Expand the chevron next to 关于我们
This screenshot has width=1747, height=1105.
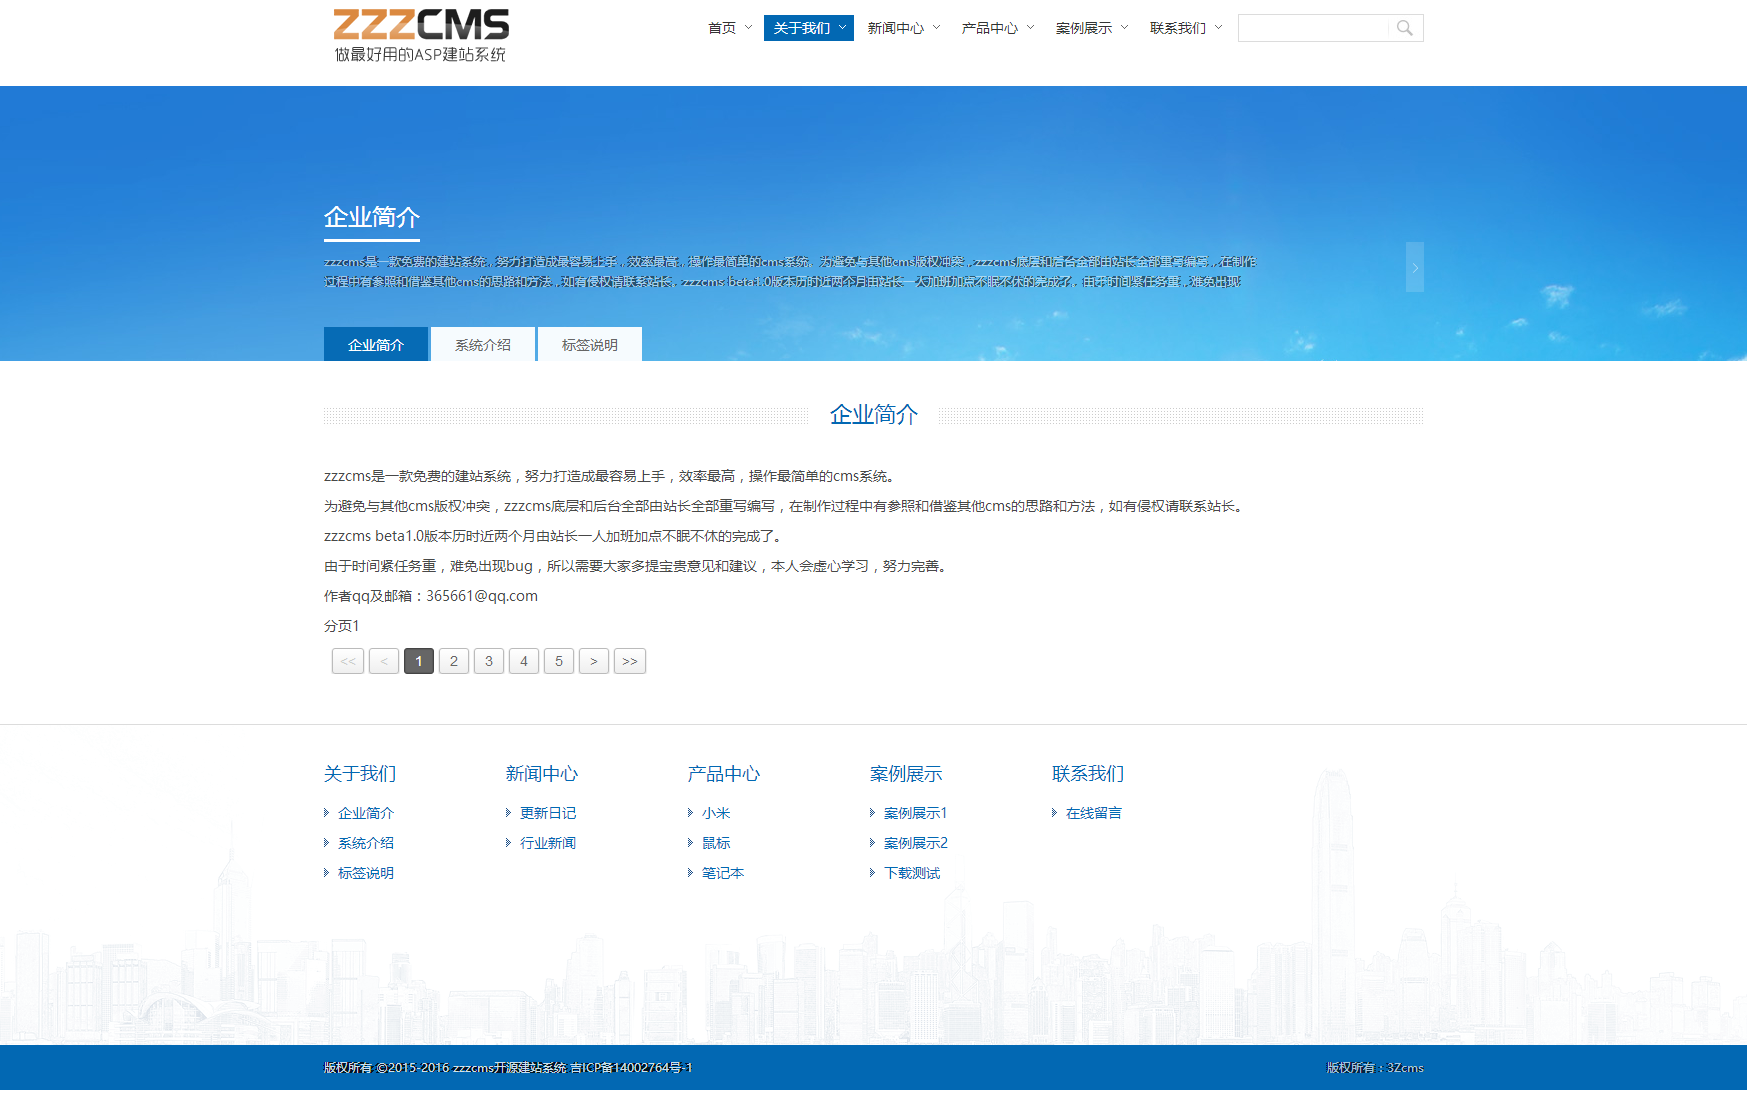[x=842, y=28]
